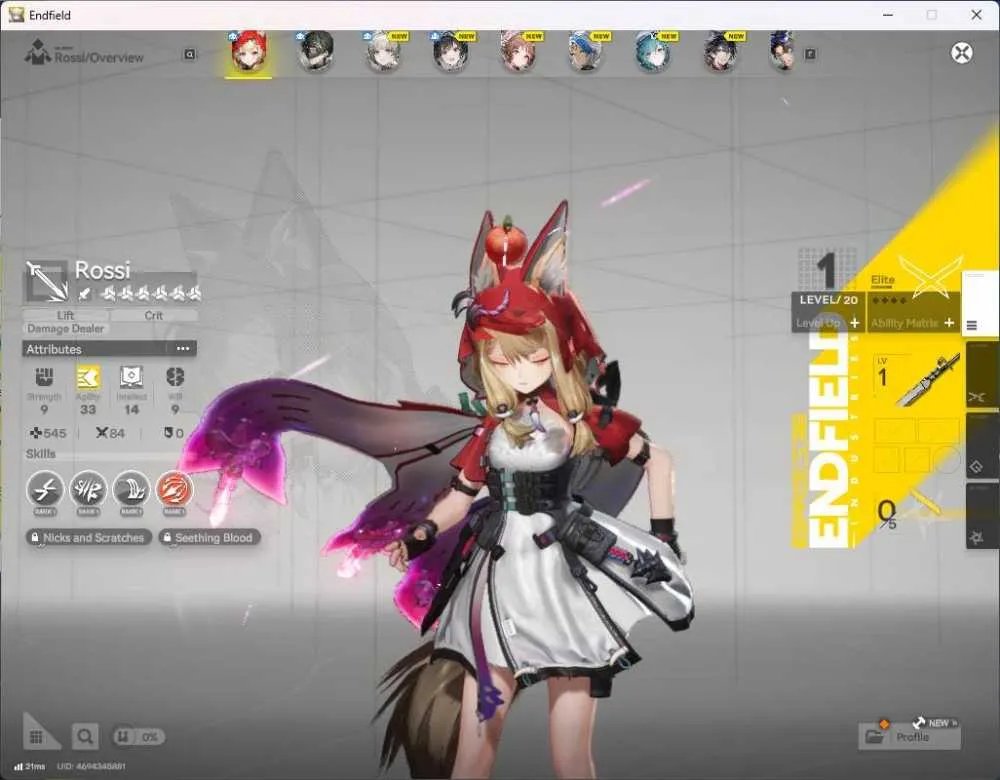Click the Crit tag under Rossi
1000x780 pixels.
pos(154,315)
